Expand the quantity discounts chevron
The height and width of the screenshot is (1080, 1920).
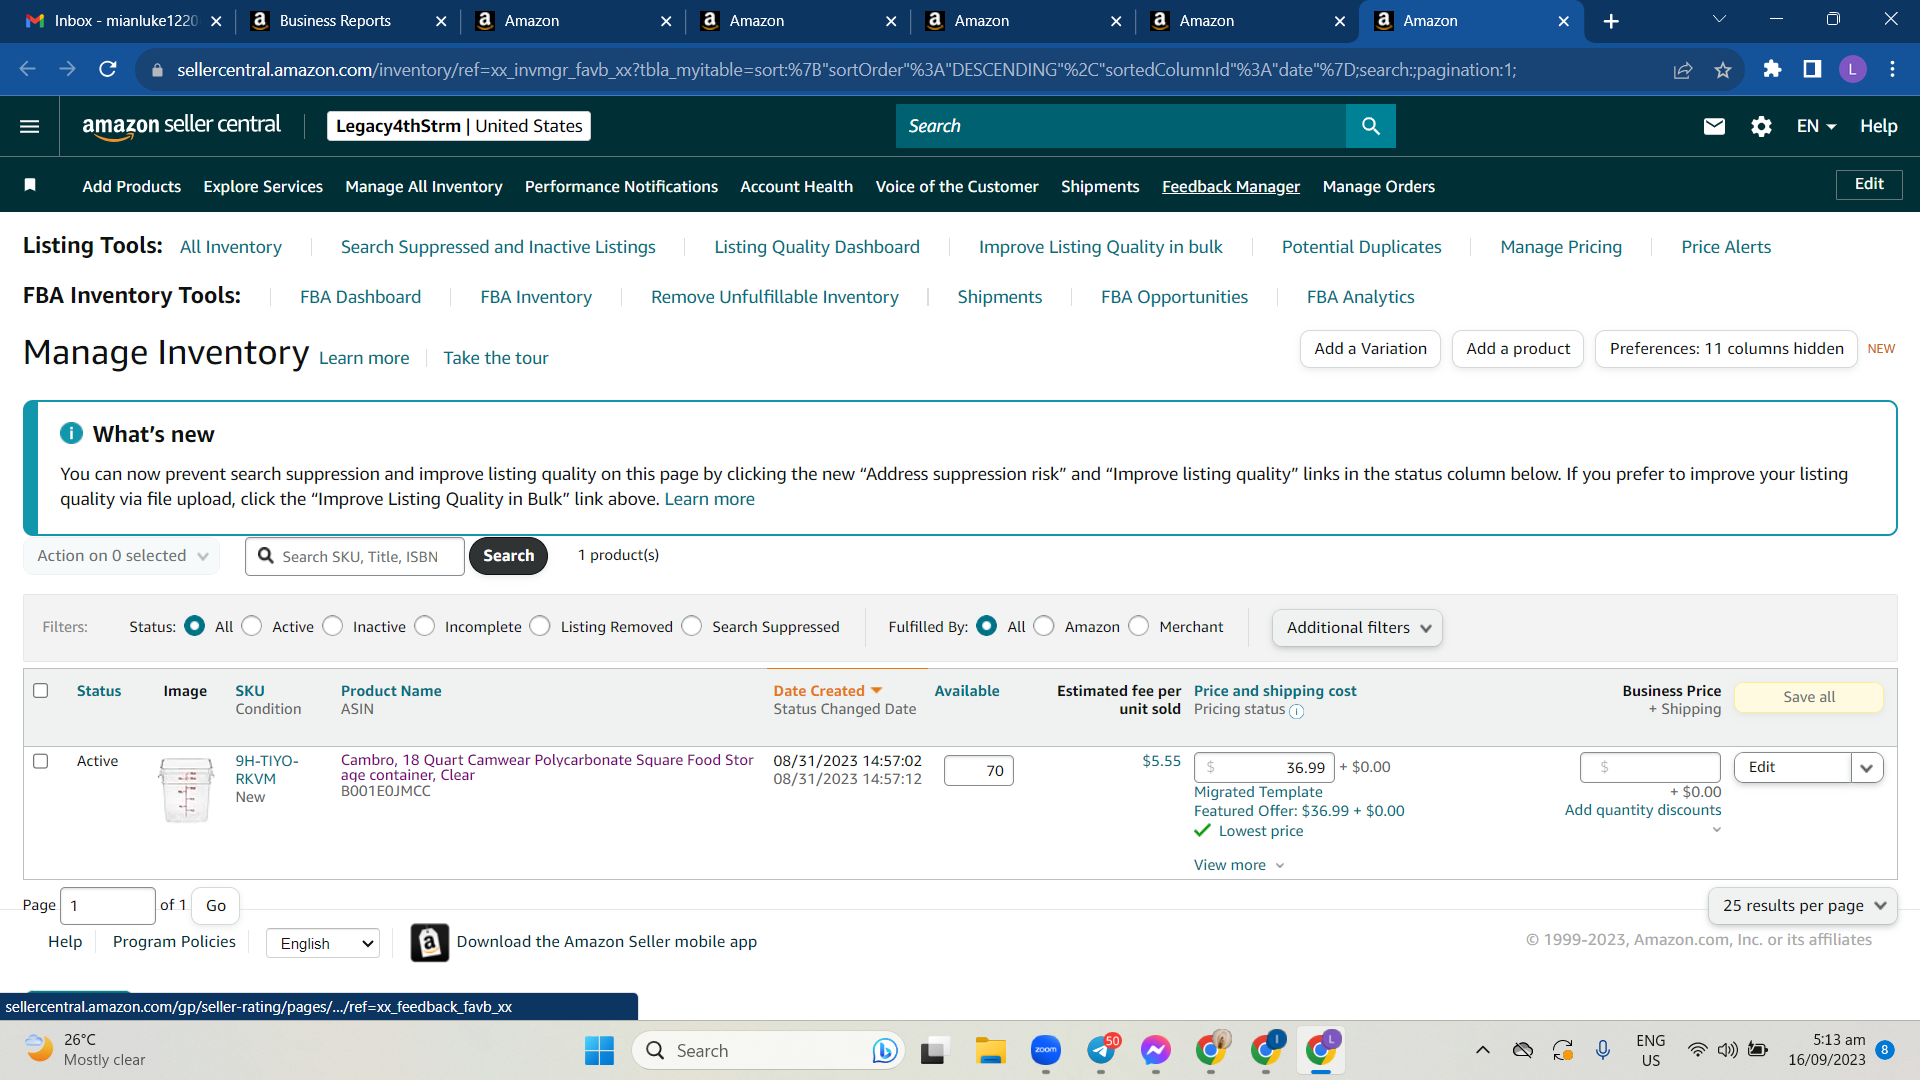1717,830
